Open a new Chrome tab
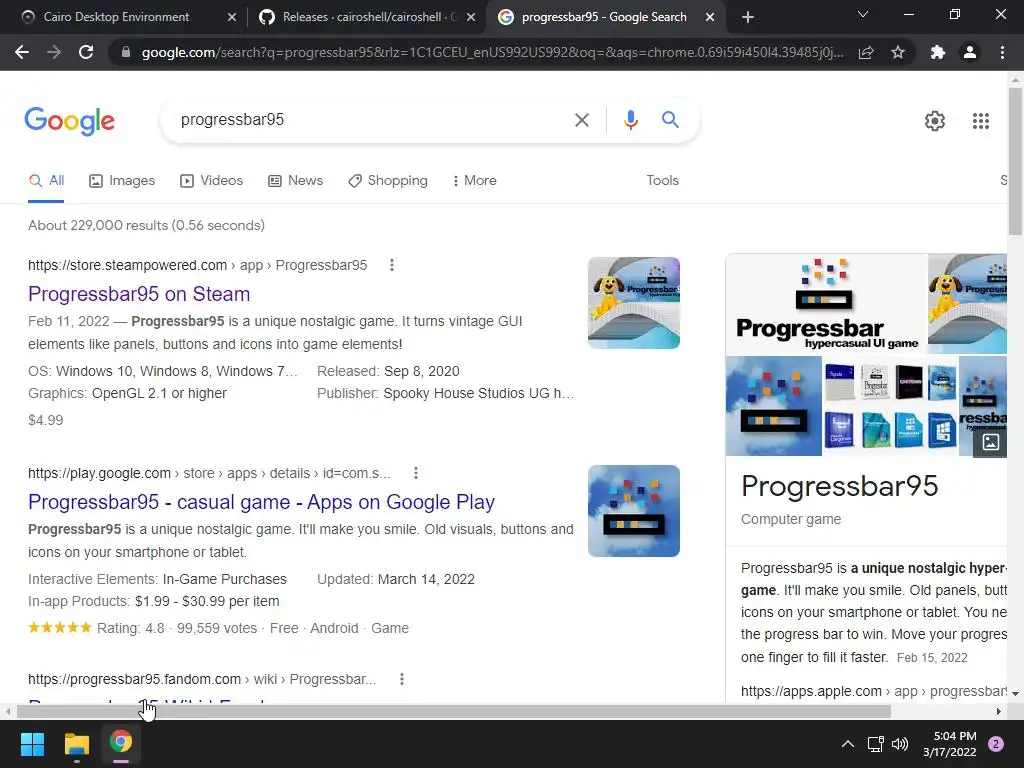Image resolution: width=1024 pixels, height=768 pixels. click(x=748, y=17)
